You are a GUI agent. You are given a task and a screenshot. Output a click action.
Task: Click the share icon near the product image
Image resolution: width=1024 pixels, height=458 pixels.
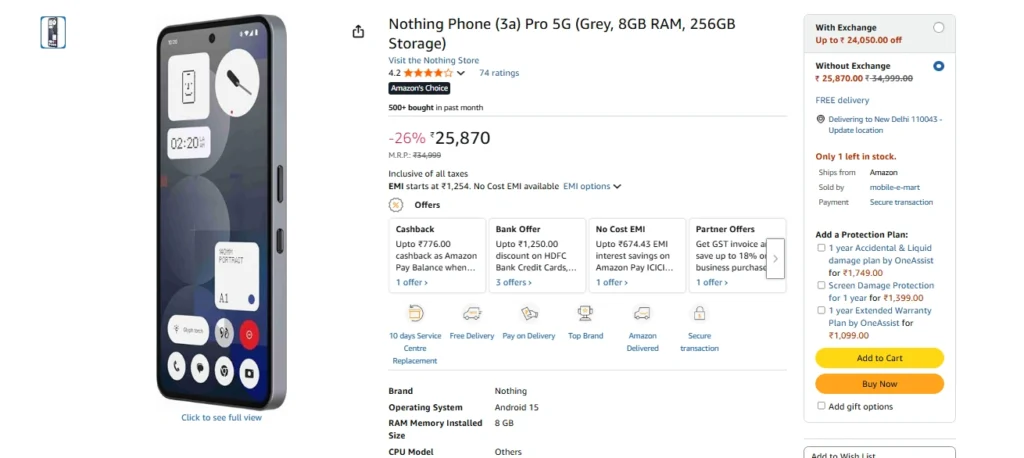tap(358, 32)
